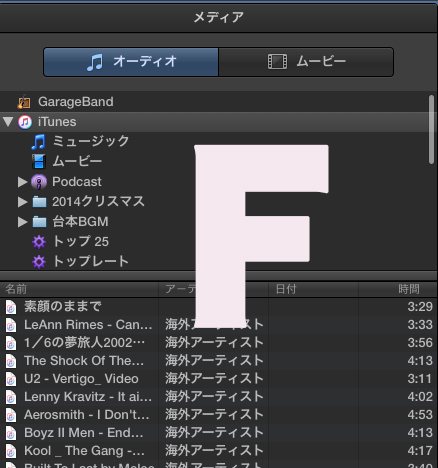Click file icon for Boyz II Men track
Image resolution: width=438 pixels, height=468 pixels.
tap(11, 433)
